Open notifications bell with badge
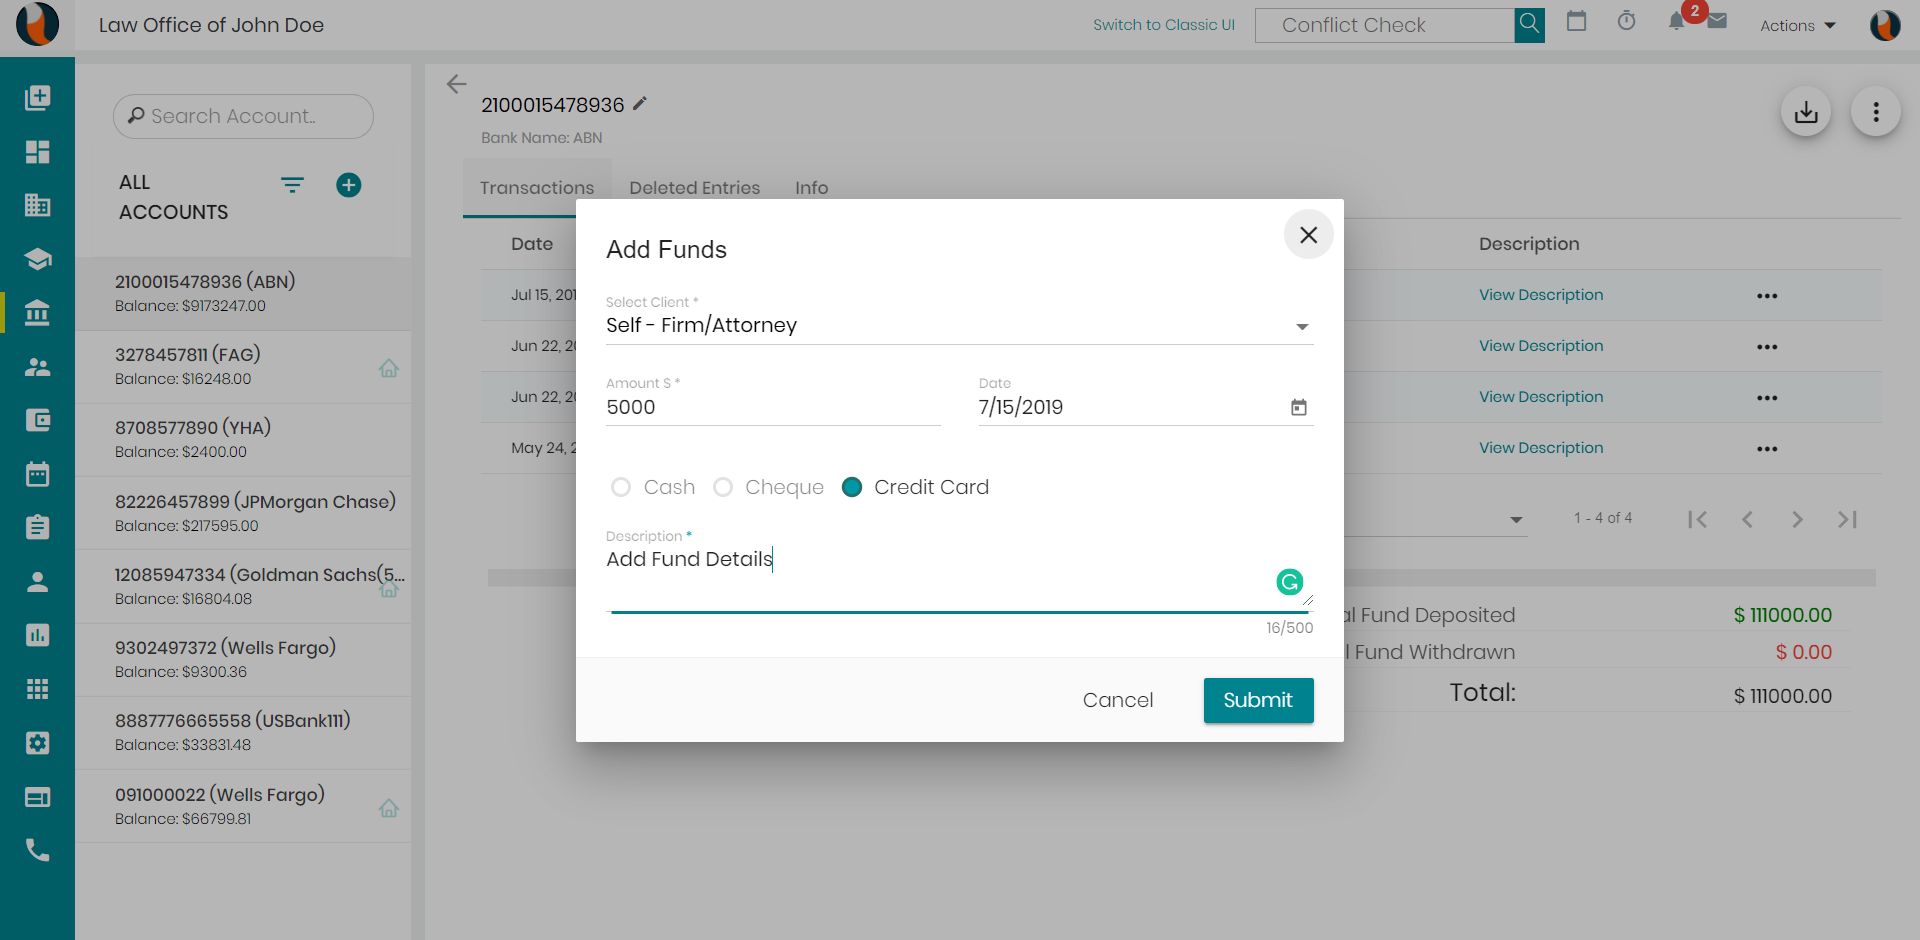 (1678, 21)
